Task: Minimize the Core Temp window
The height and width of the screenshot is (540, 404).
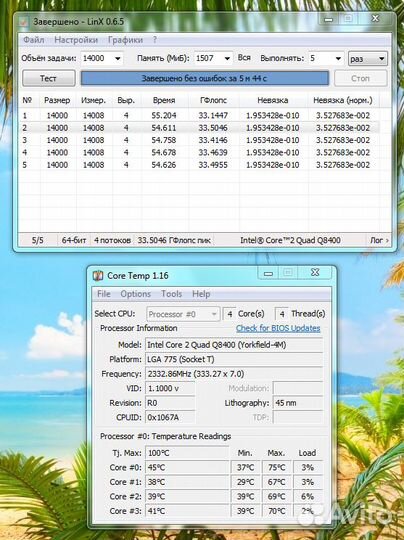Action: (269, 273)
